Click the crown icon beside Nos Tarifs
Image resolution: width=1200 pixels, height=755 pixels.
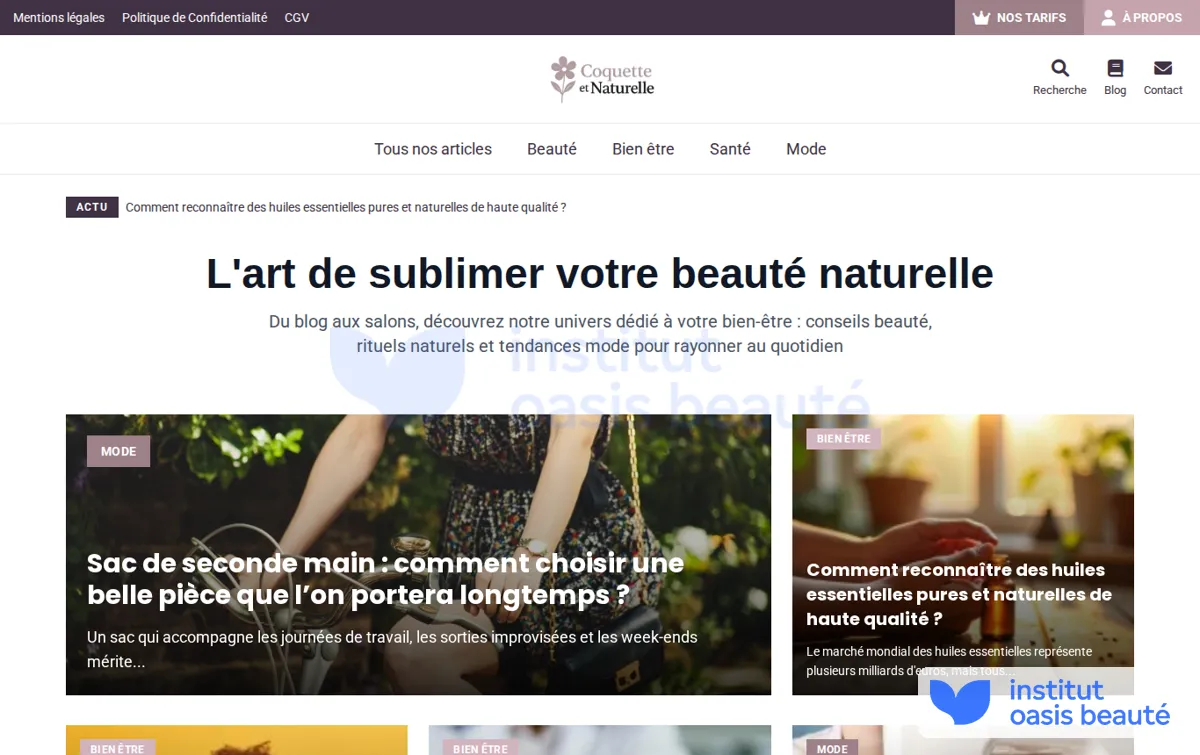[x=981, y=18]
